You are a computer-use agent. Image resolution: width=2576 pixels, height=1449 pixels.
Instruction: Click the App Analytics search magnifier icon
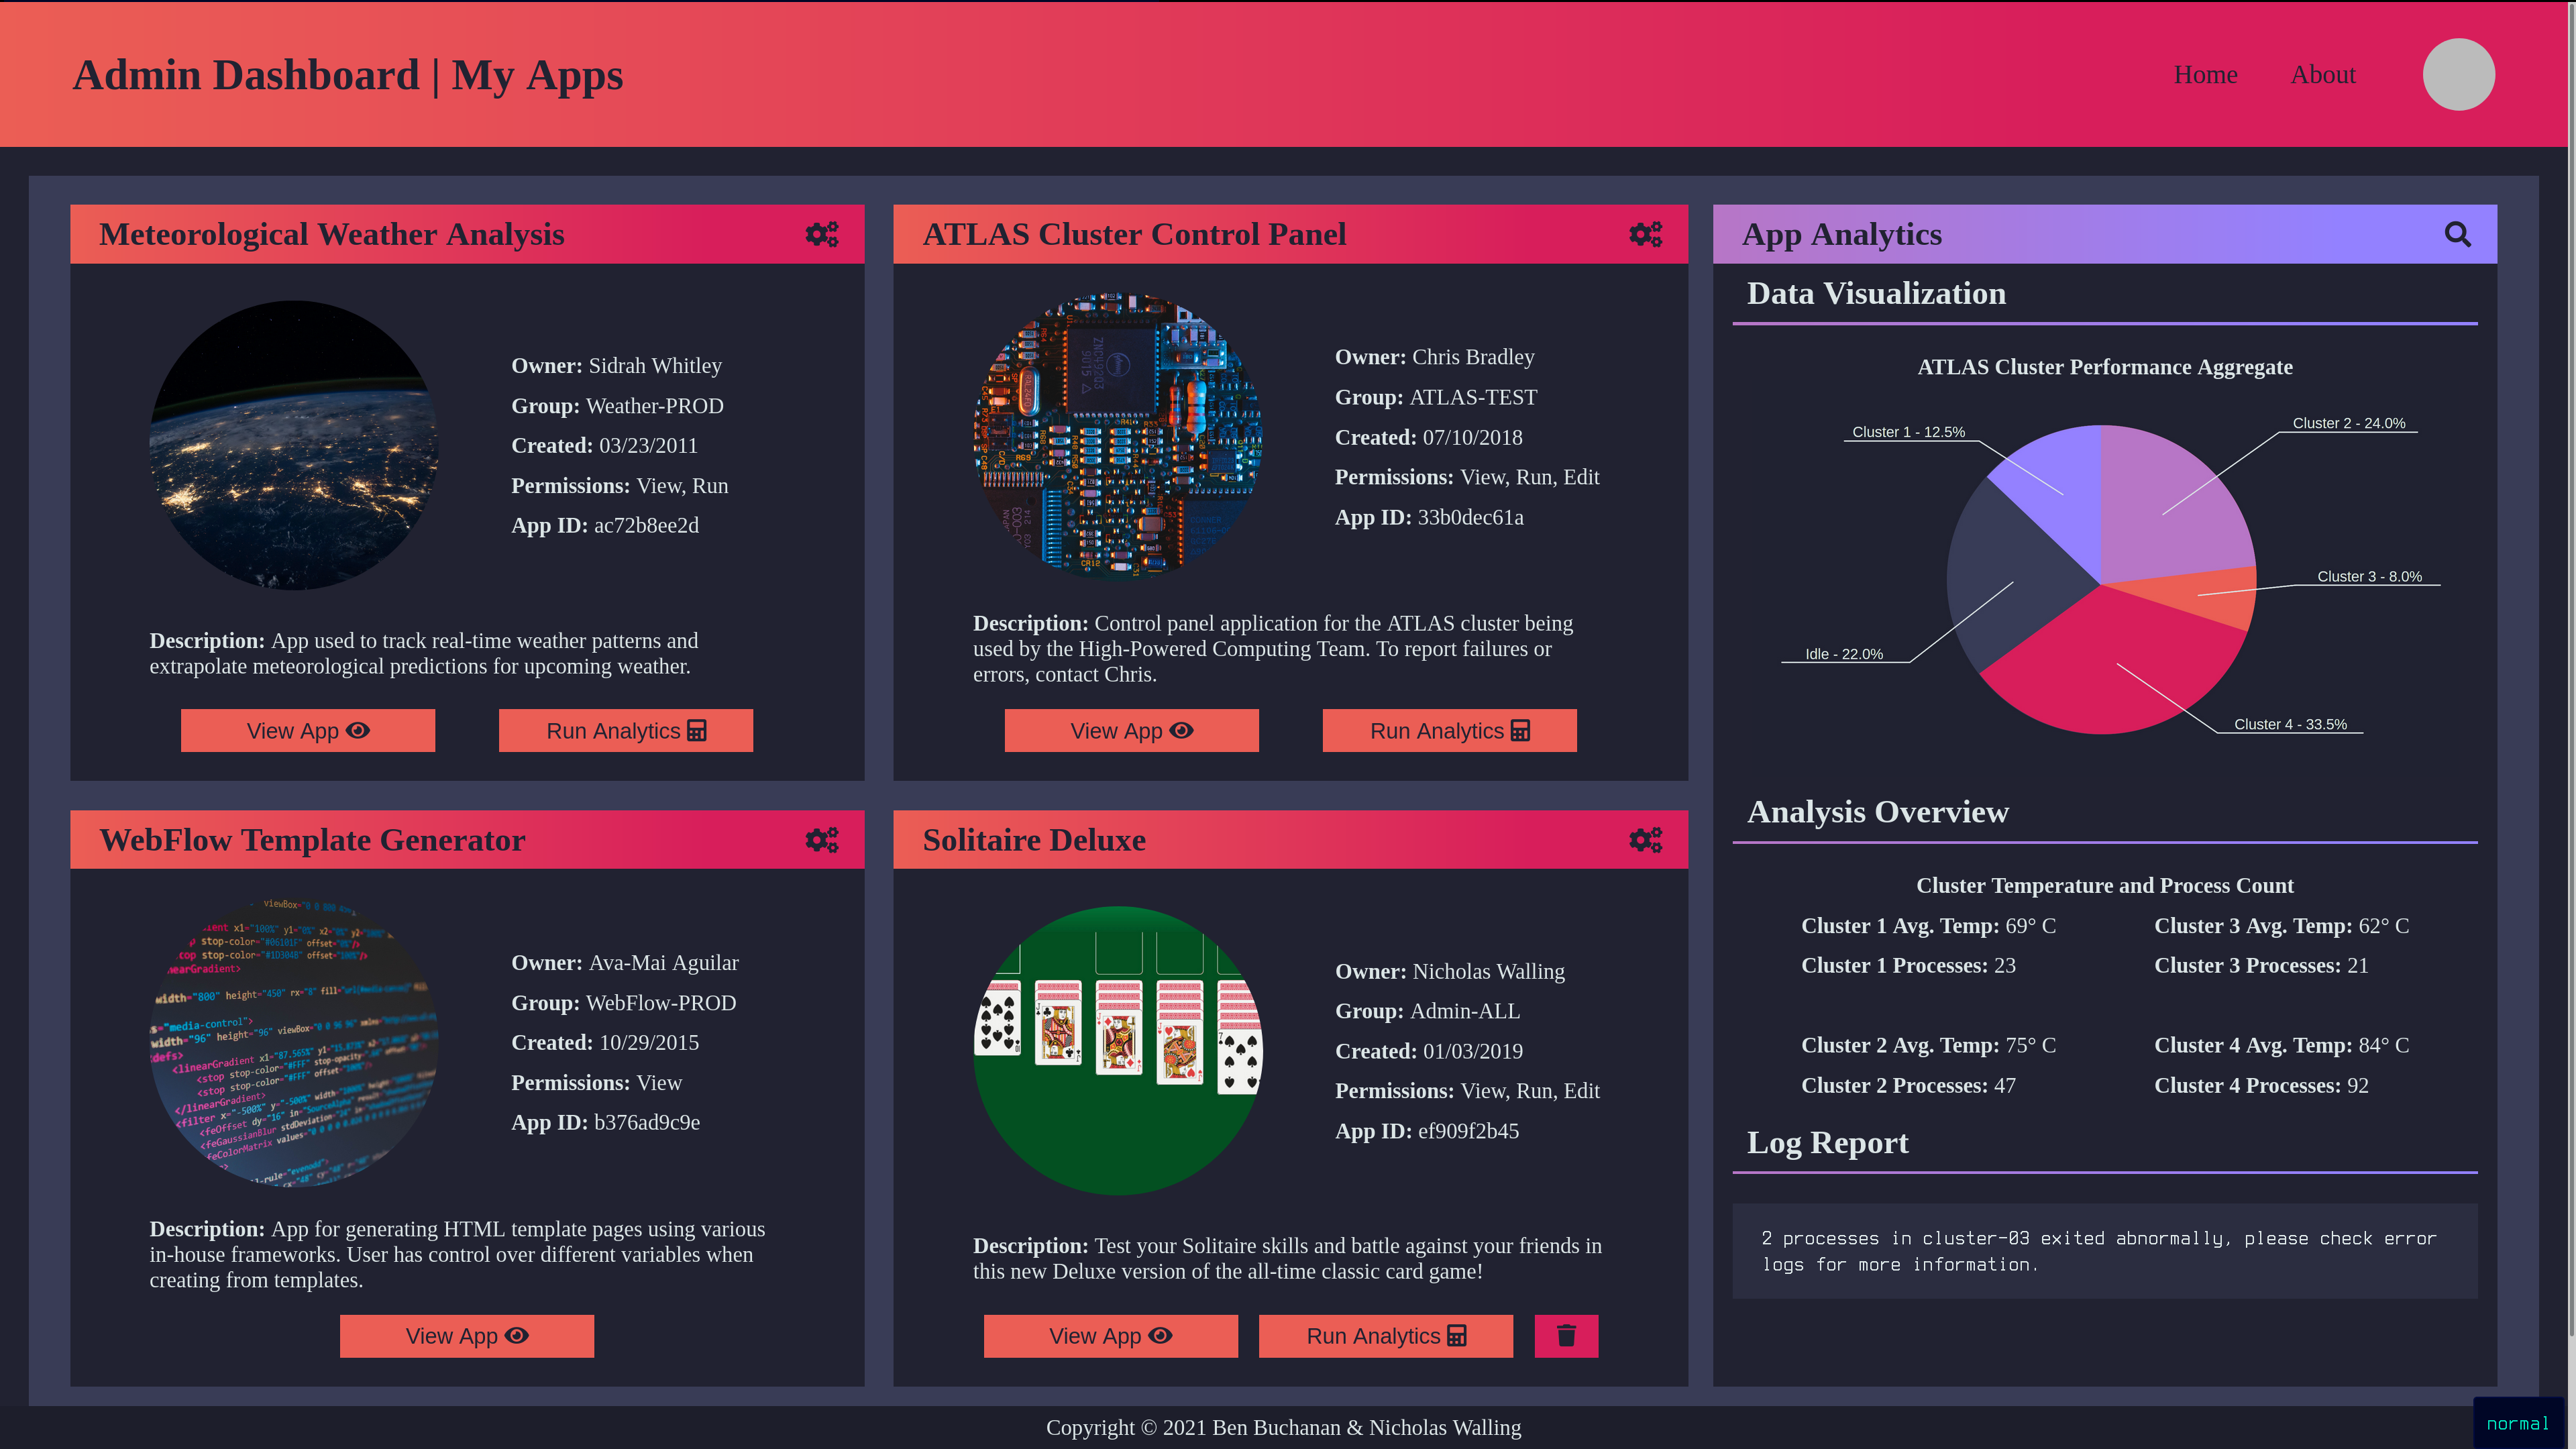coord(2457,234)
